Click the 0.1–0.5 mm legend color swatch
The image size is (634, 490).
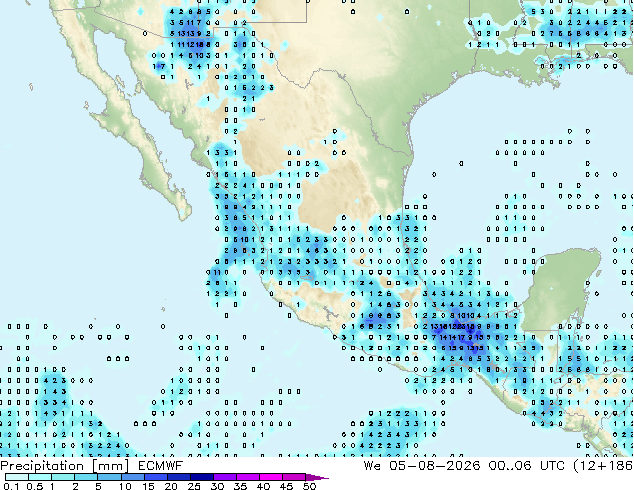[x=17, y=477]
